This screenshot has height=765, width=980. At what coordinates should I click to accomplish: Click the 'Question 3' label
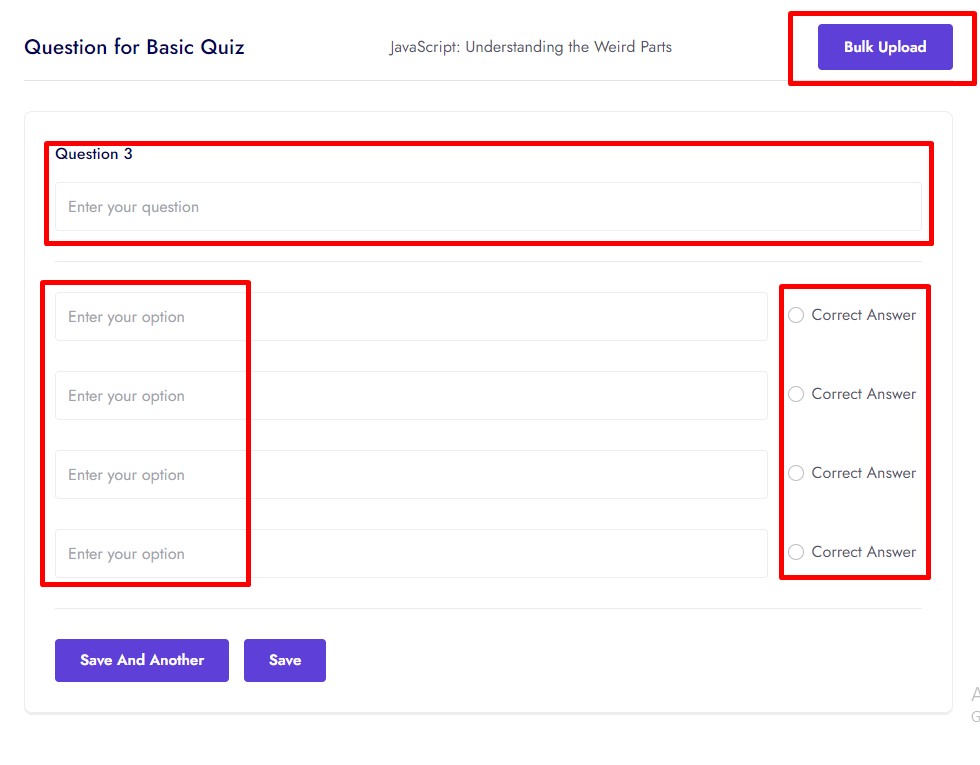[x=94, y=154]
